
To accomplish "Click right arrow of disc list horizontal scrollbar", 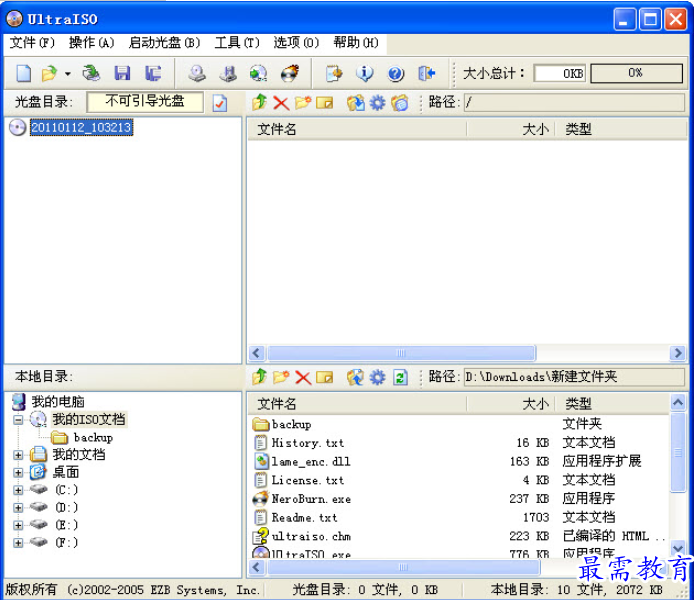I will pos(678,353).
